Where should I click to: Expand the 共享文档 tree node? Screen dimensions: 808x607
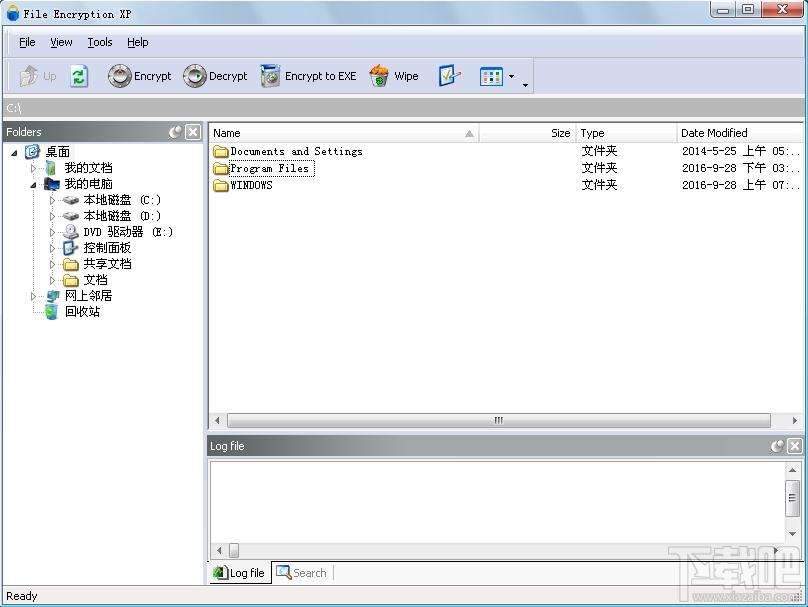pos(52,264)
